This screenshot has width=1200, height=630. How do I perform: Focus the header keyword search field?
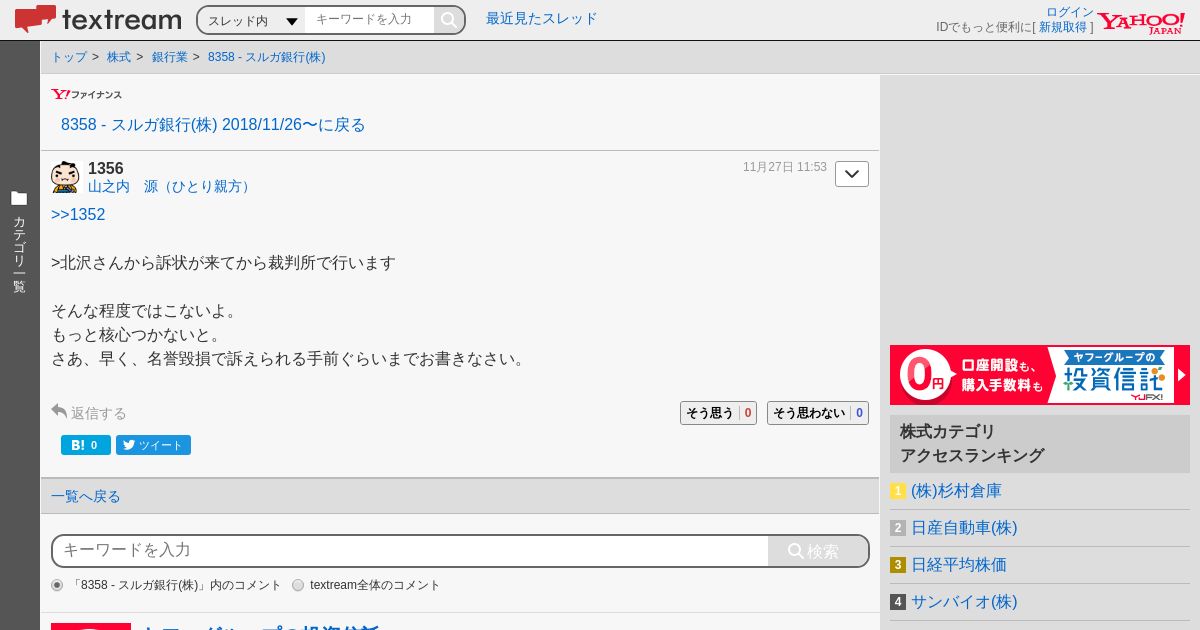point(369,20)
